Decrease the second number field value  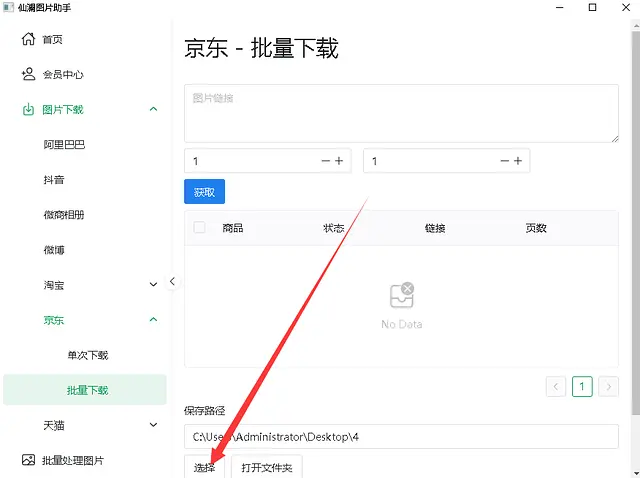tap(504, 161)
